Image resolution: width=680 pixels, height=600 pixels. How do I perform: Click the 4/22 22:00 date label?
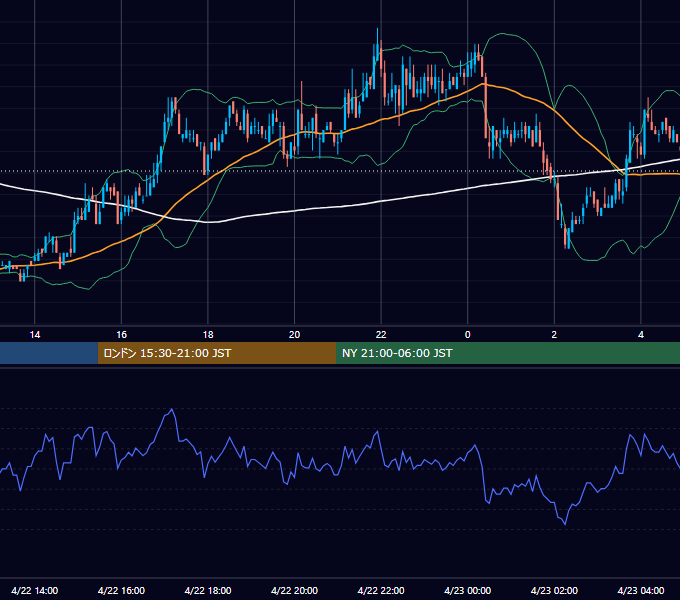(381, 590)
